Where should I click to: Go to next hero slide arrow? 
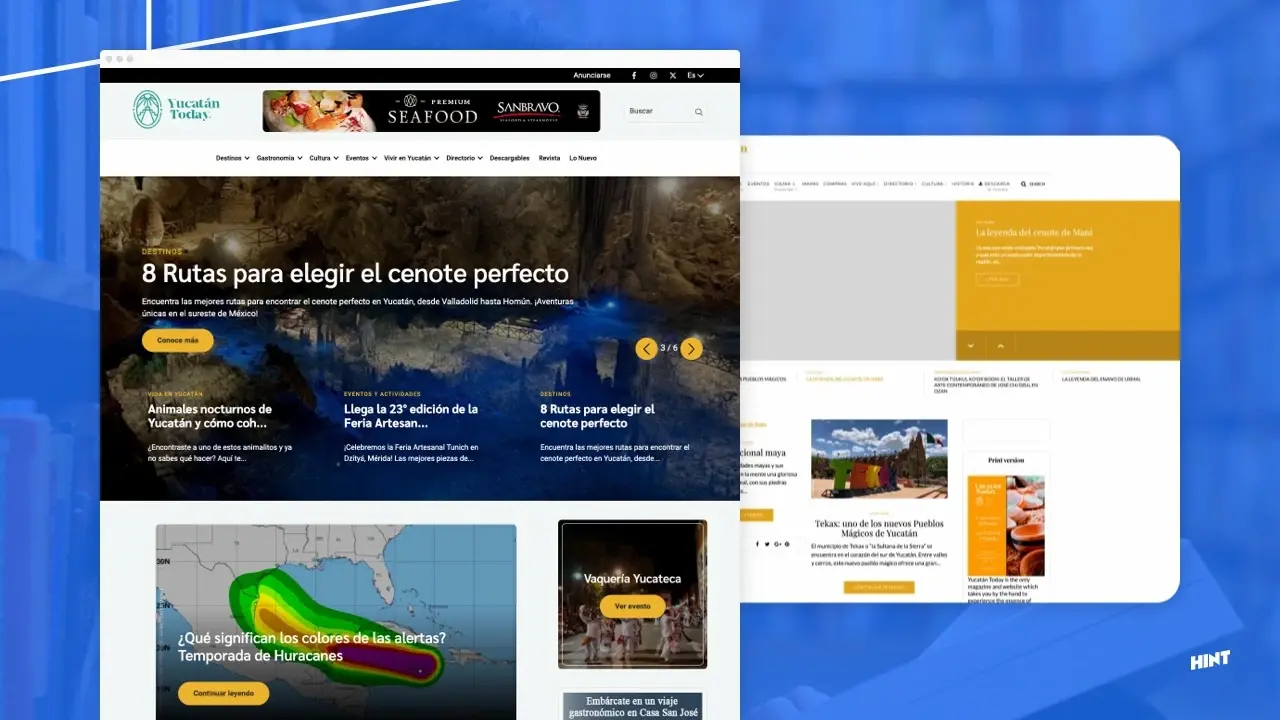[x=691, y=348]
